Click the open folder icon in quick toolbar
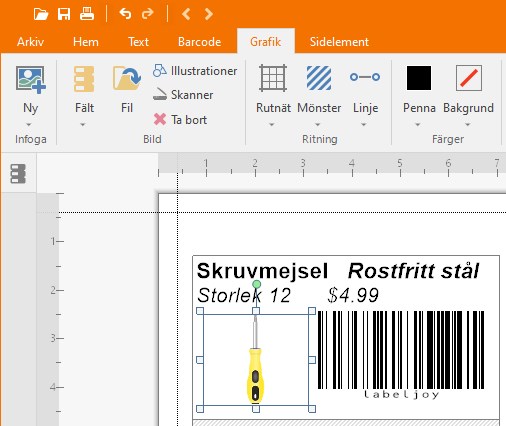 (41, 14)
